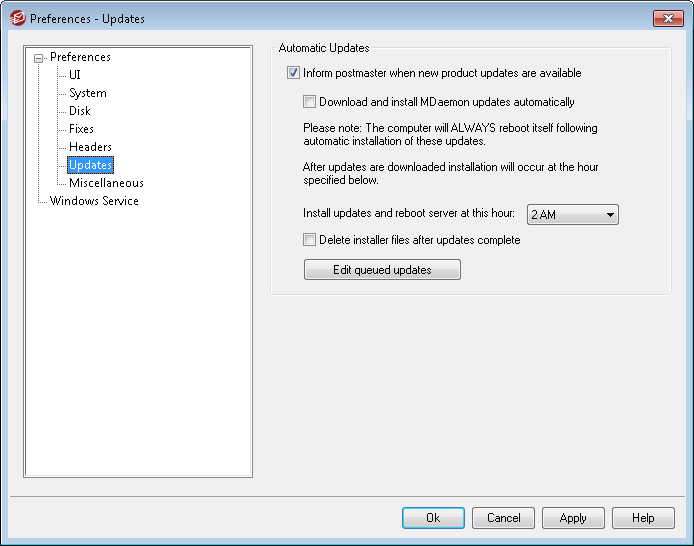Open the install hour dropdown showing 2 AM
The height and width of the screenshot is (546, 694).
572,215
